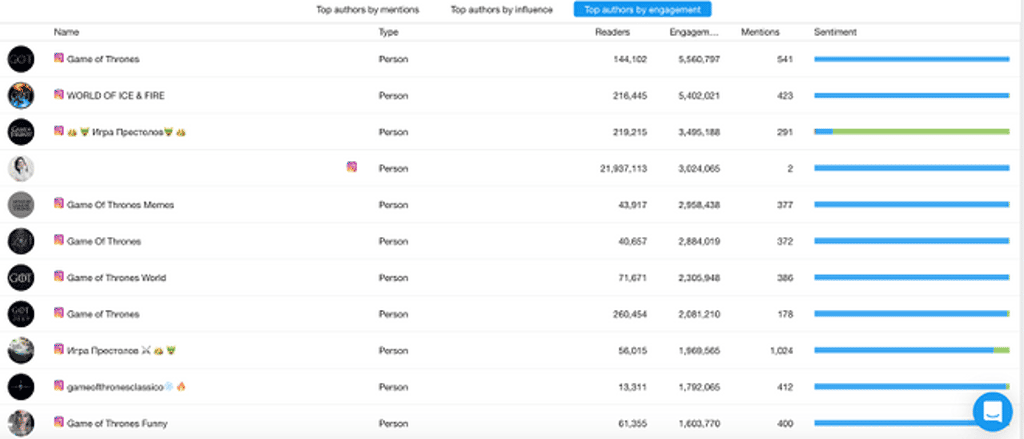
Task: Open avatar in the 3,495,188 engagement row
Action: [21, 132]
